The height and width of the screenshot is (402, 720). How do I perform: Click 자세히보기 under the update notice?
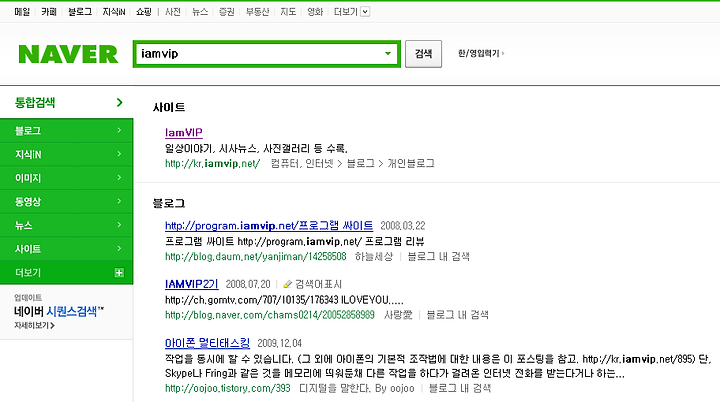tap(34, 325)
